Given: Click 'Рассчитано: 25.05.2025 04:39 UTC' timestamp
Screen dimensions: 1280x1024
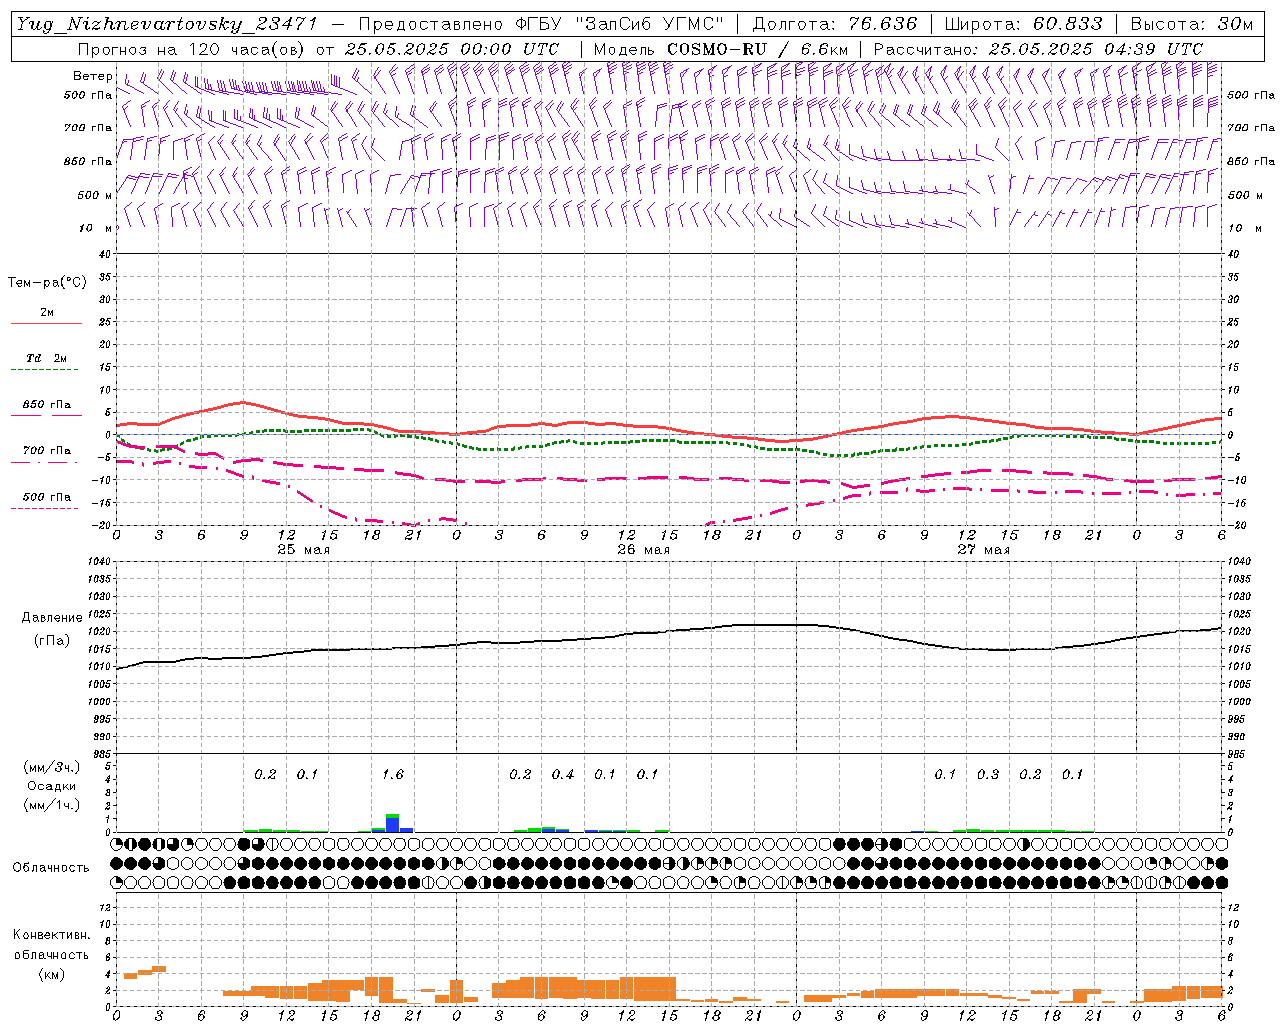Looking at the screenshot, I should (x=1038, y=48).
